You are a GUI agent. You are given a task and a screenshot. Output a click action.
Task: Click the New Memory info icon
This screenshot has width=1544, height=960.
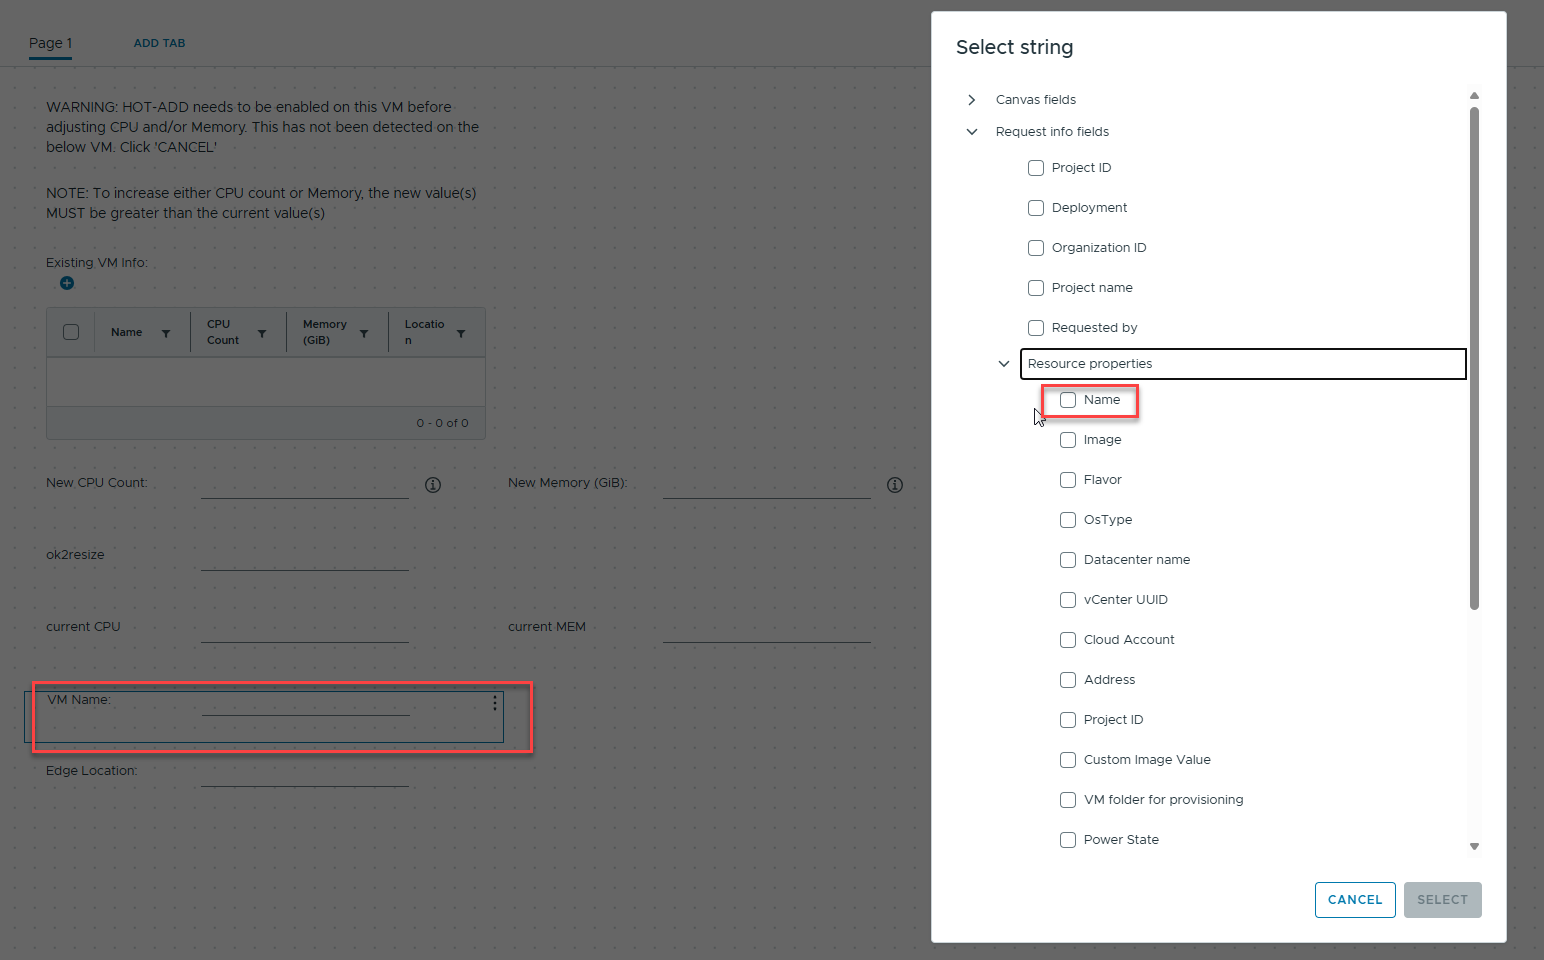(x=895, y=485)
